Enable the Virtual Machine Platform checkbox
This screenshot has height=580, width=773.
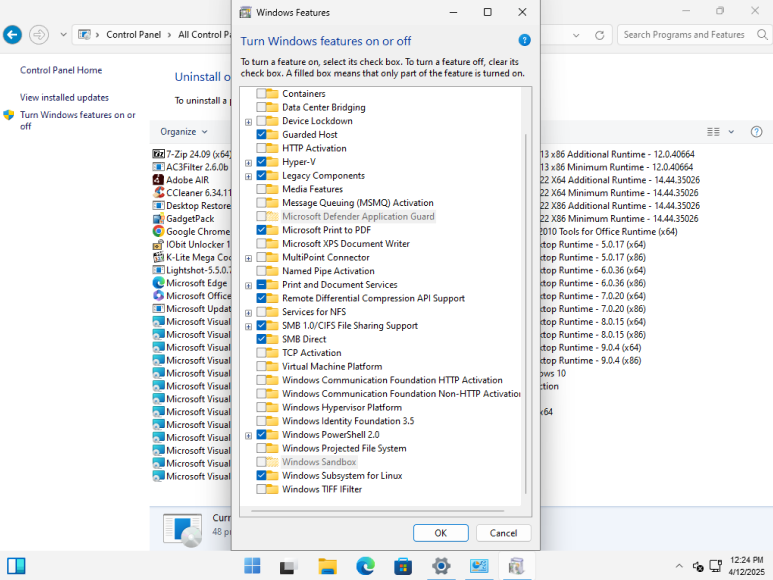[x=261, y=366]
